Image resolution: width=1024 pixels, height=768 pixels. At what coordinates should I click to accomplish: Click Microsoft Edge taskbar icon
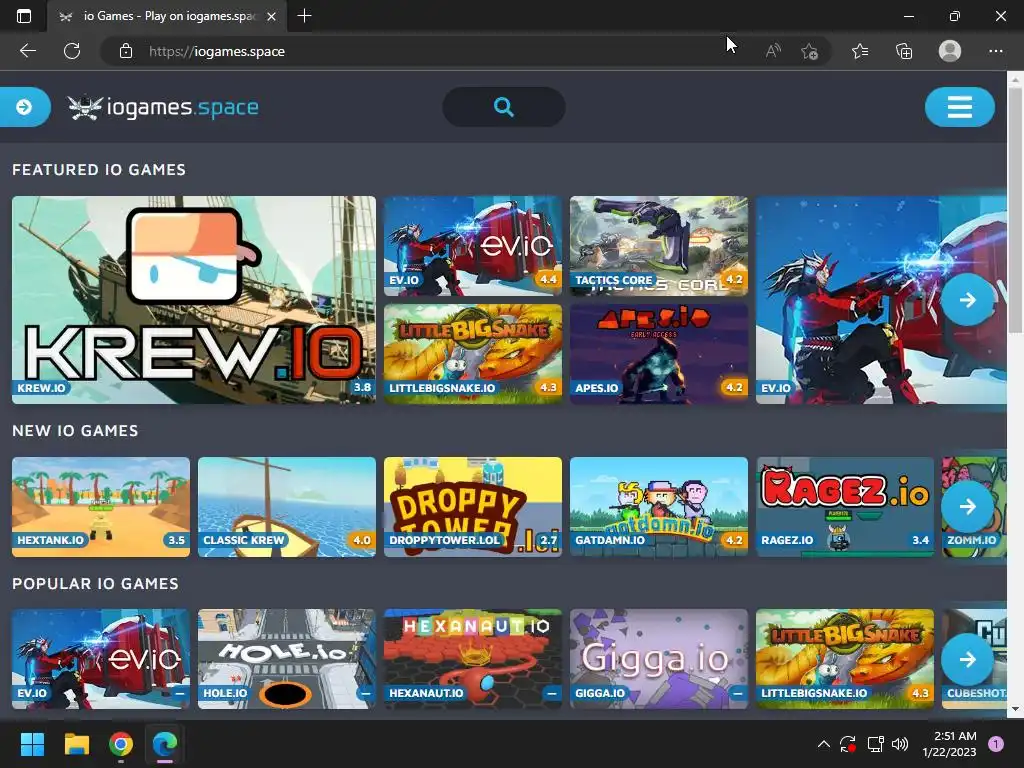[x=165, y=744]
